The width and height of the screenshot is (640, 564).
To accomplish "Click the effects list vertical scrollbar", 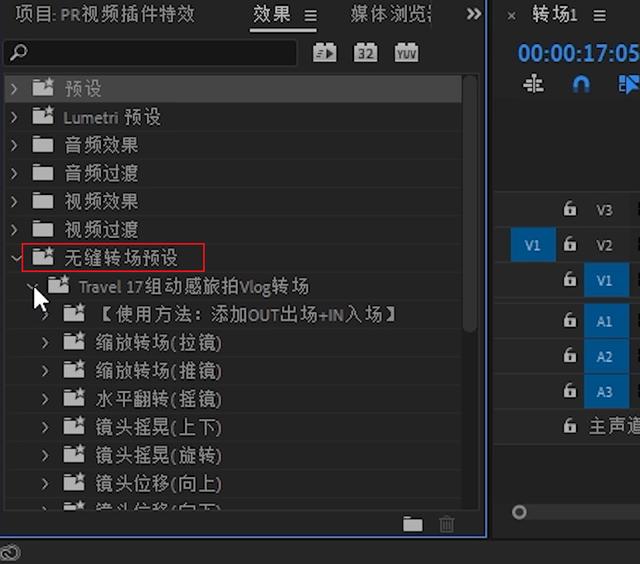I will point(470,203).
